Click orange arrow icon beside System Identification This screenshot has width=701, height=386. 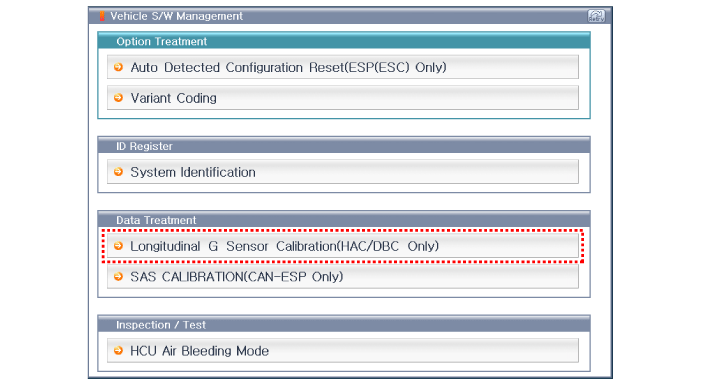point(118,172)
